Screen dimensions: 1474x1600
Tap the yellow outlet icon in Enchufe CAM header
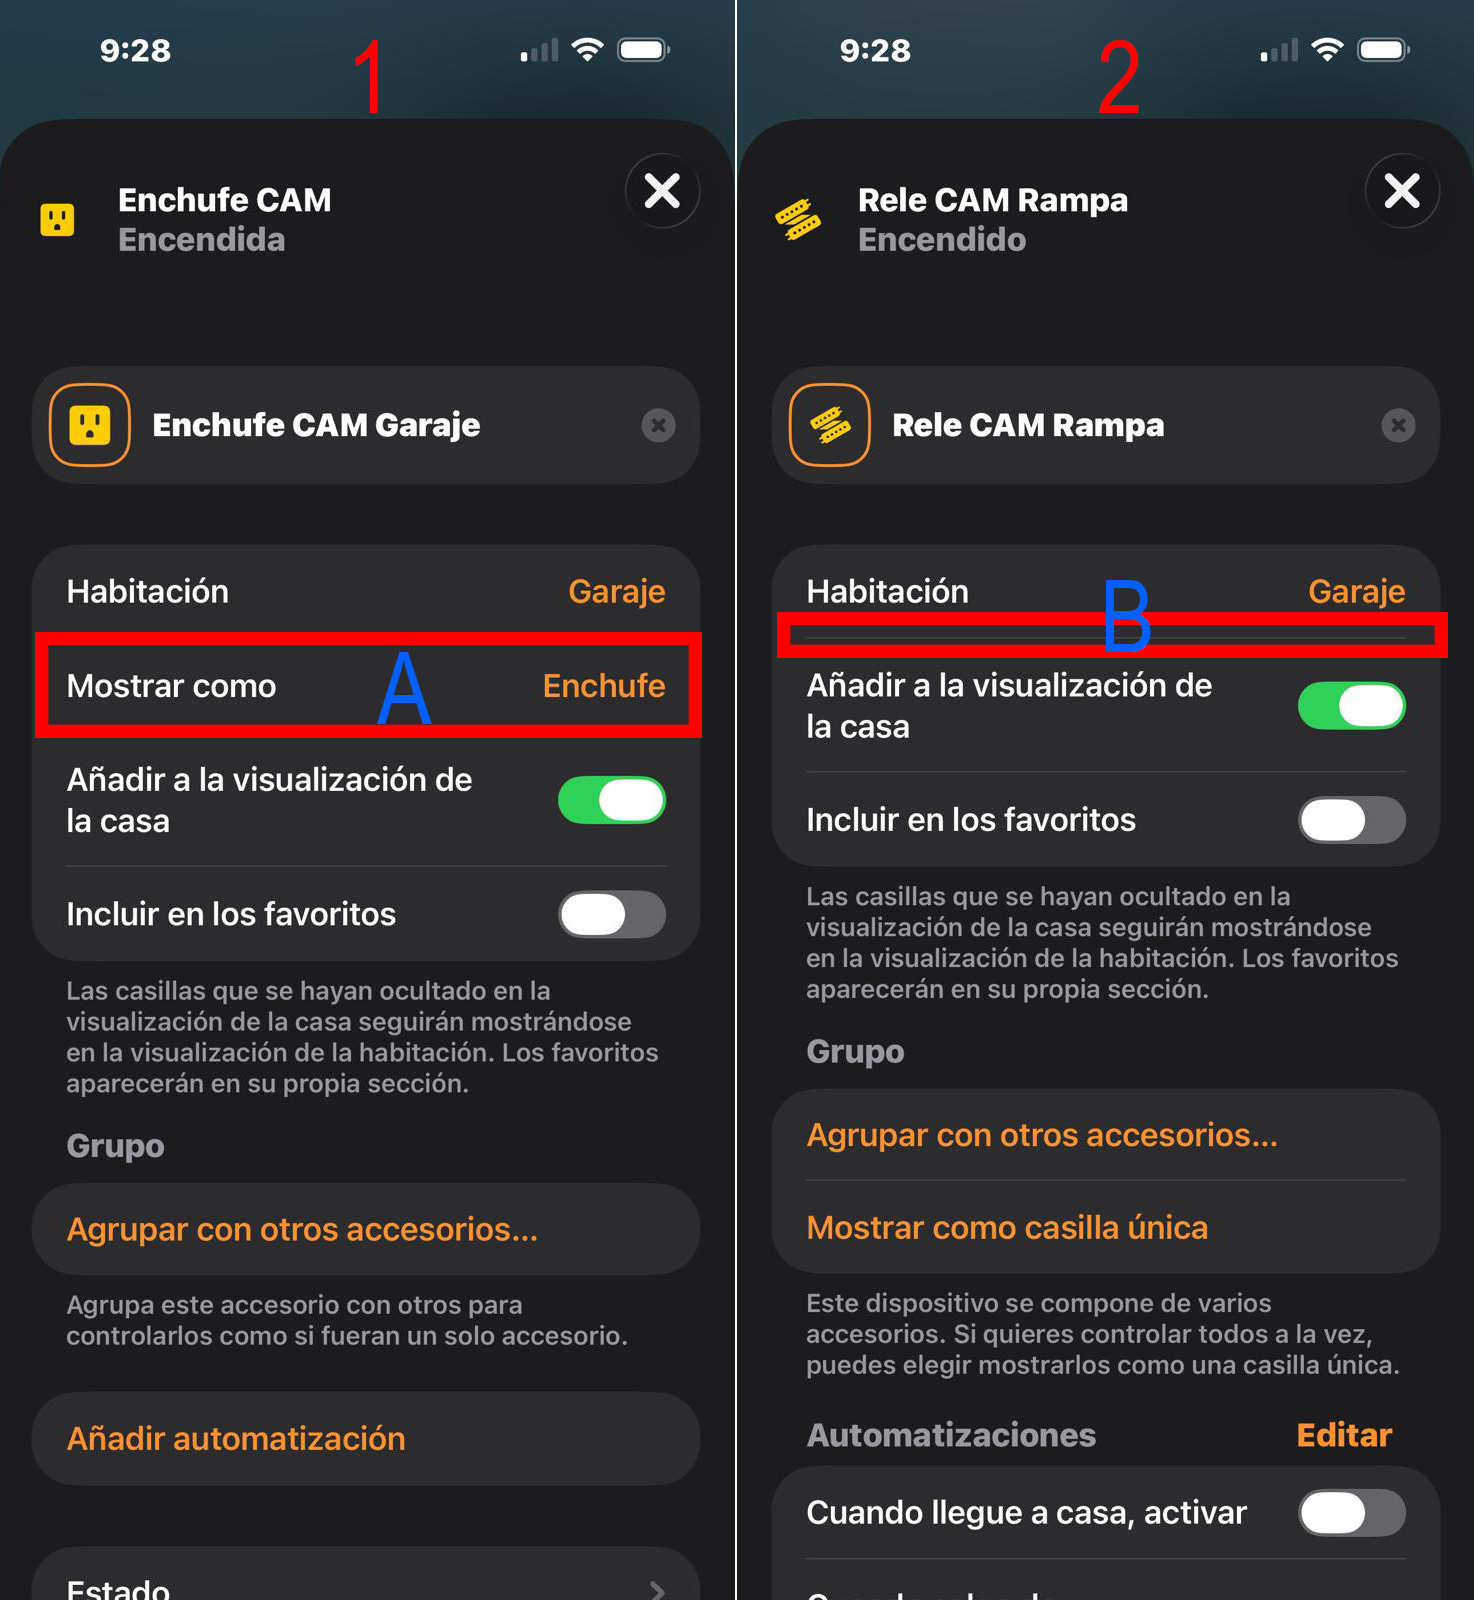click(x=57, y=219)
